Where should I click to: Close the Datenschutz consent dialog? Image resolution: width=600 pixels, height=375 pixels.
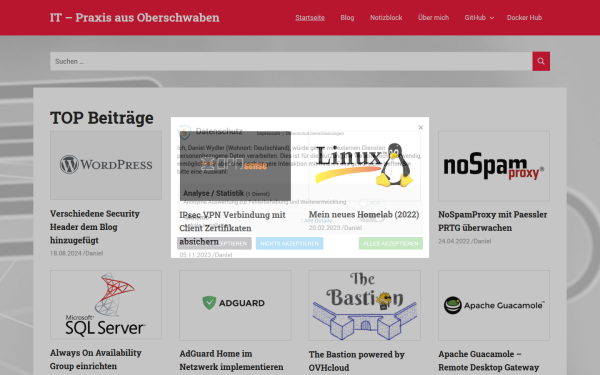(x=421, y=127)
